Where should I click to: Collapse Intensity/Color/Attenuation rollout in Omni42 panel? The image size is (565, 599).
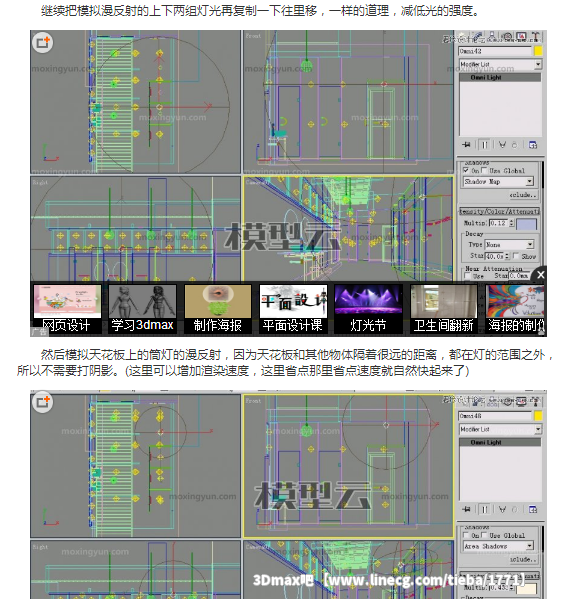point(499,211)
